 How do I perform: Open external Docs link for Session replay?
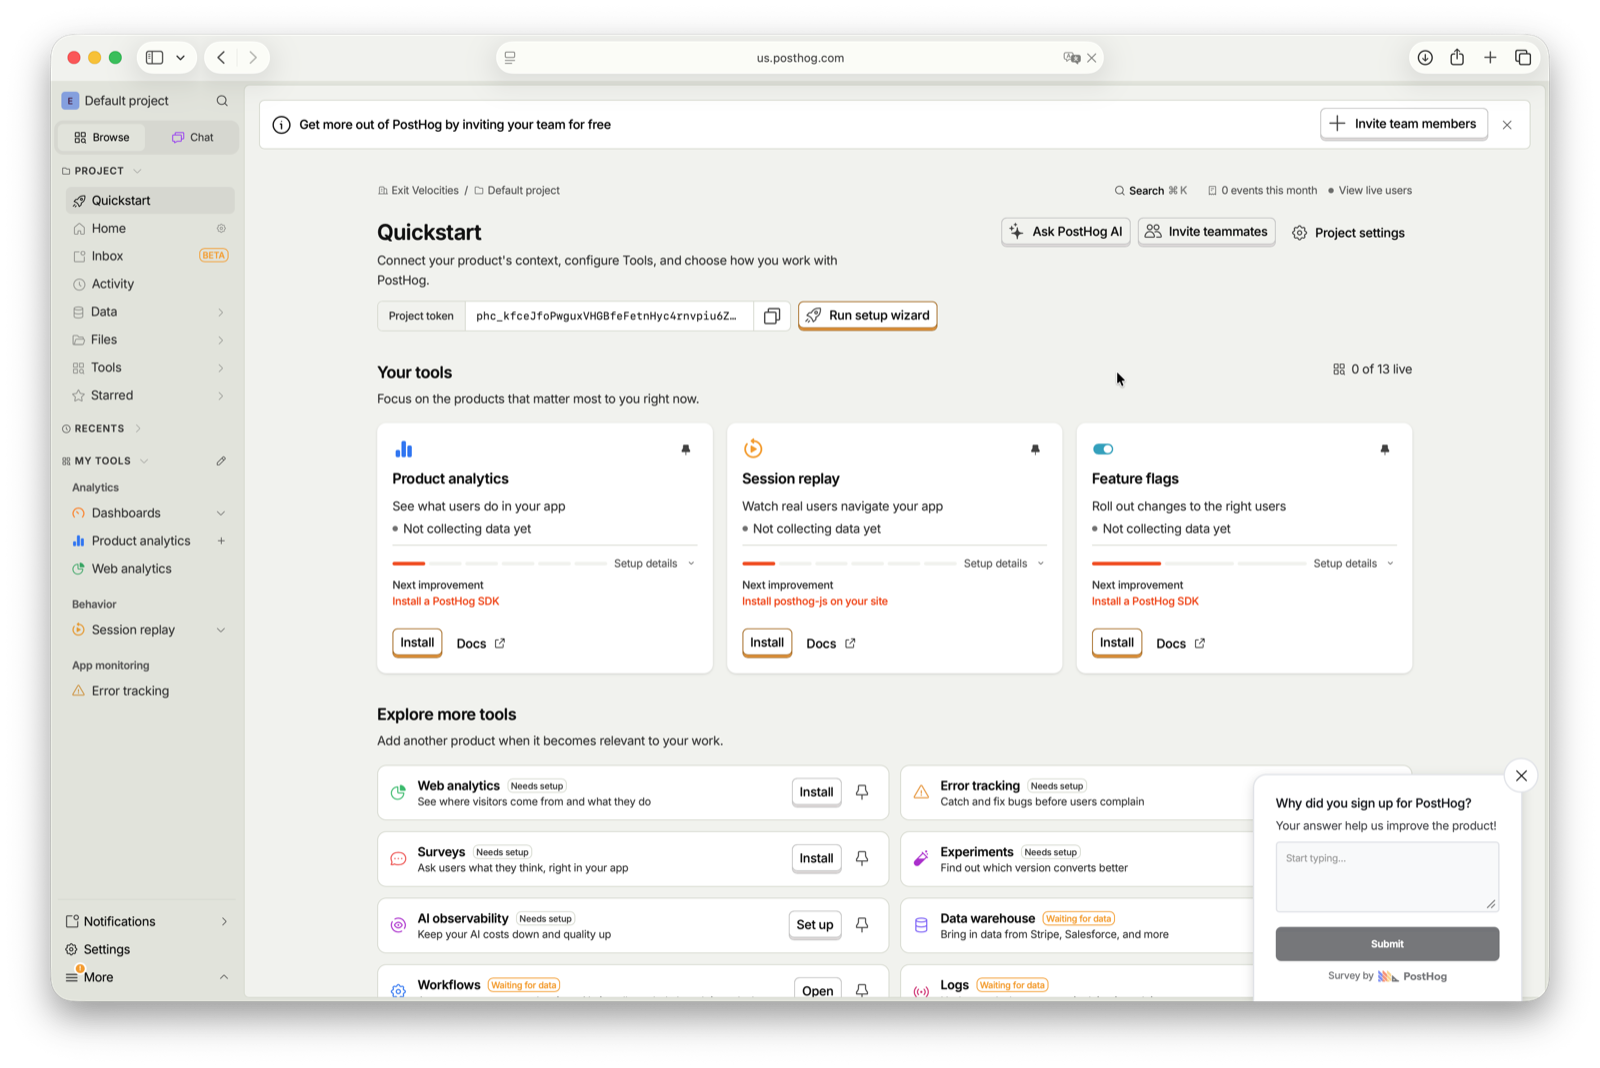click(x=831, y=644)
